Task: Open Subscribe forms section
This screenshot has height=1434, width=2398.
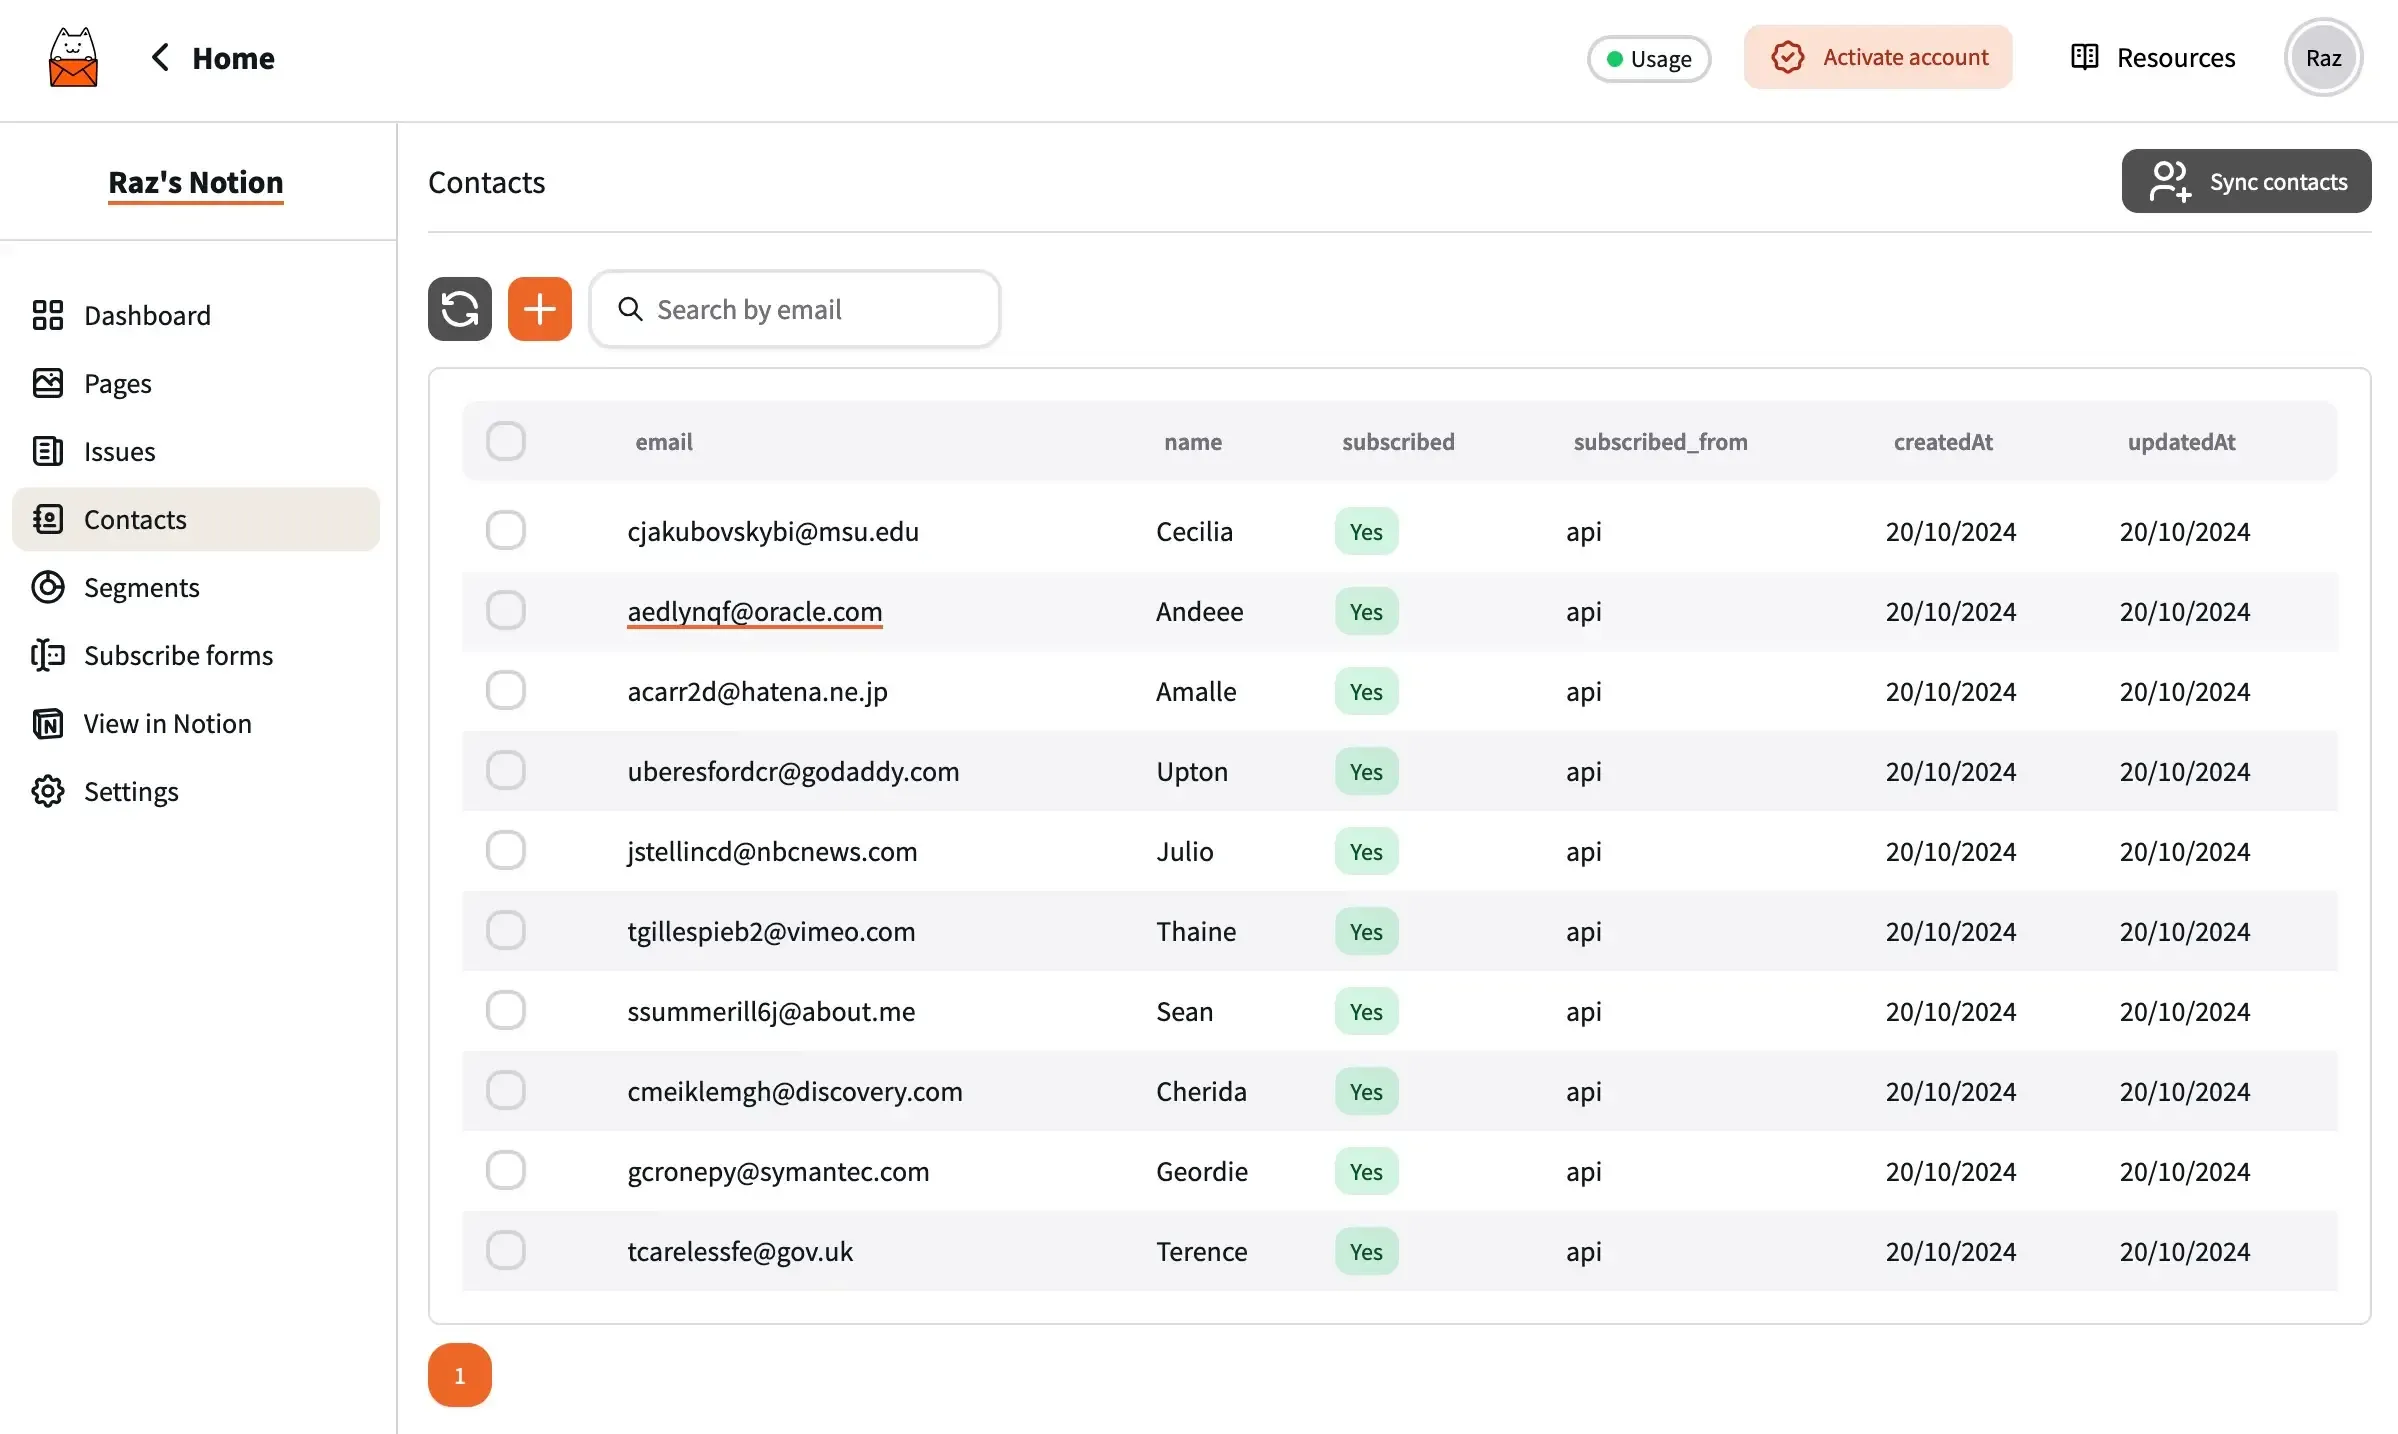Action: click(x=178, y=654)
